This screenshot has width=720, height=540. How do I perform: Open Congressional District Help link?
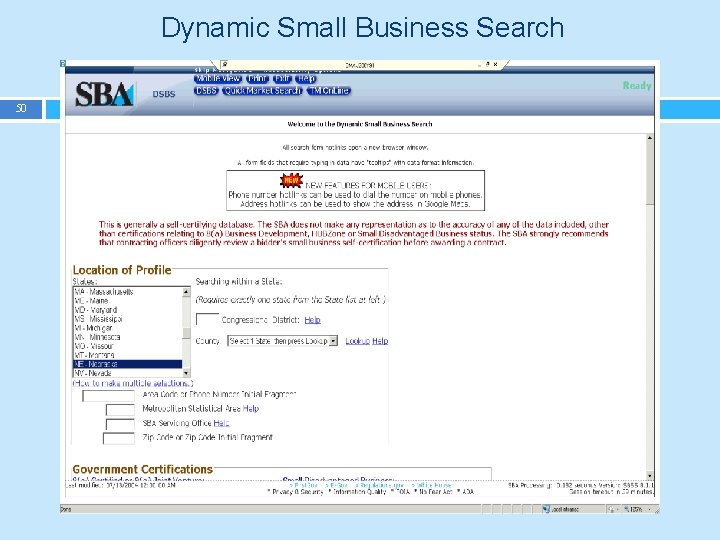[x=312, y=320]
